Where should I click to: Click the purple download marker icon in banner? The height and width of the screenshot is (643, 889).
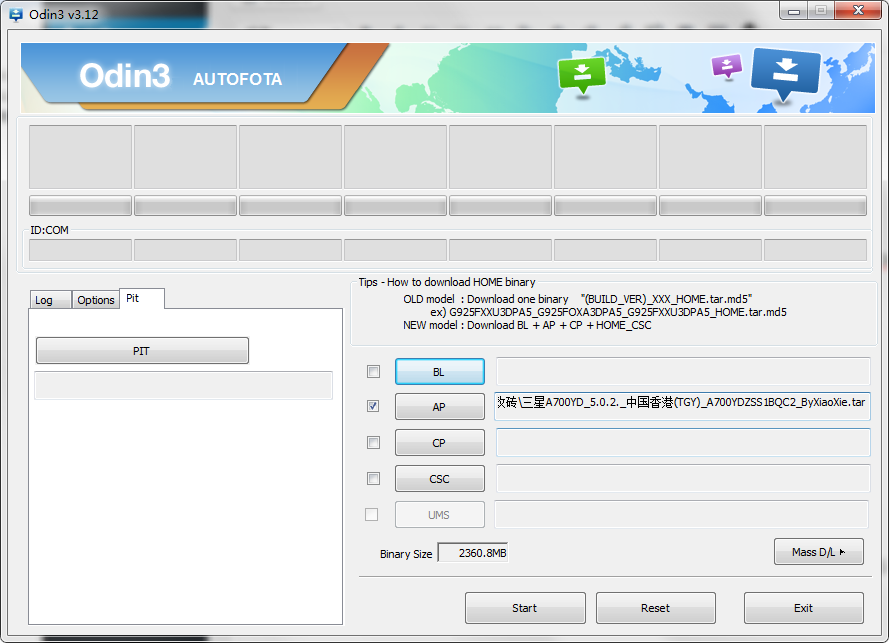tap(726, 66)
